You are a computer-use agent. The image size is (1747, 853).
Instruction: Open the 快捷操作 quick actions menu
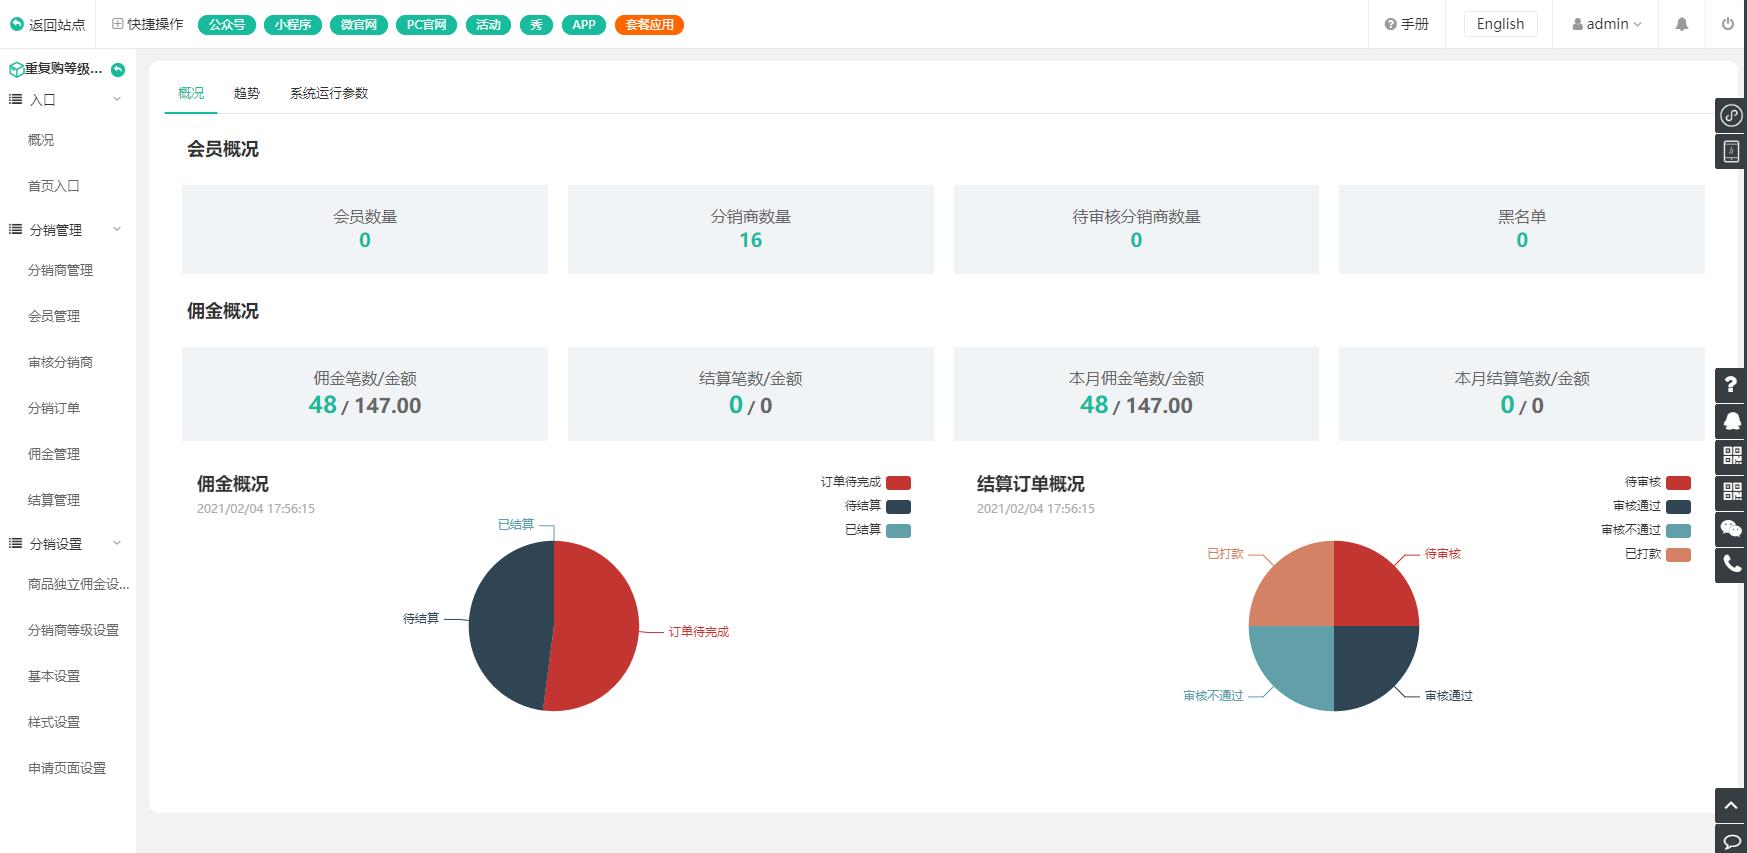coord(148,24)
